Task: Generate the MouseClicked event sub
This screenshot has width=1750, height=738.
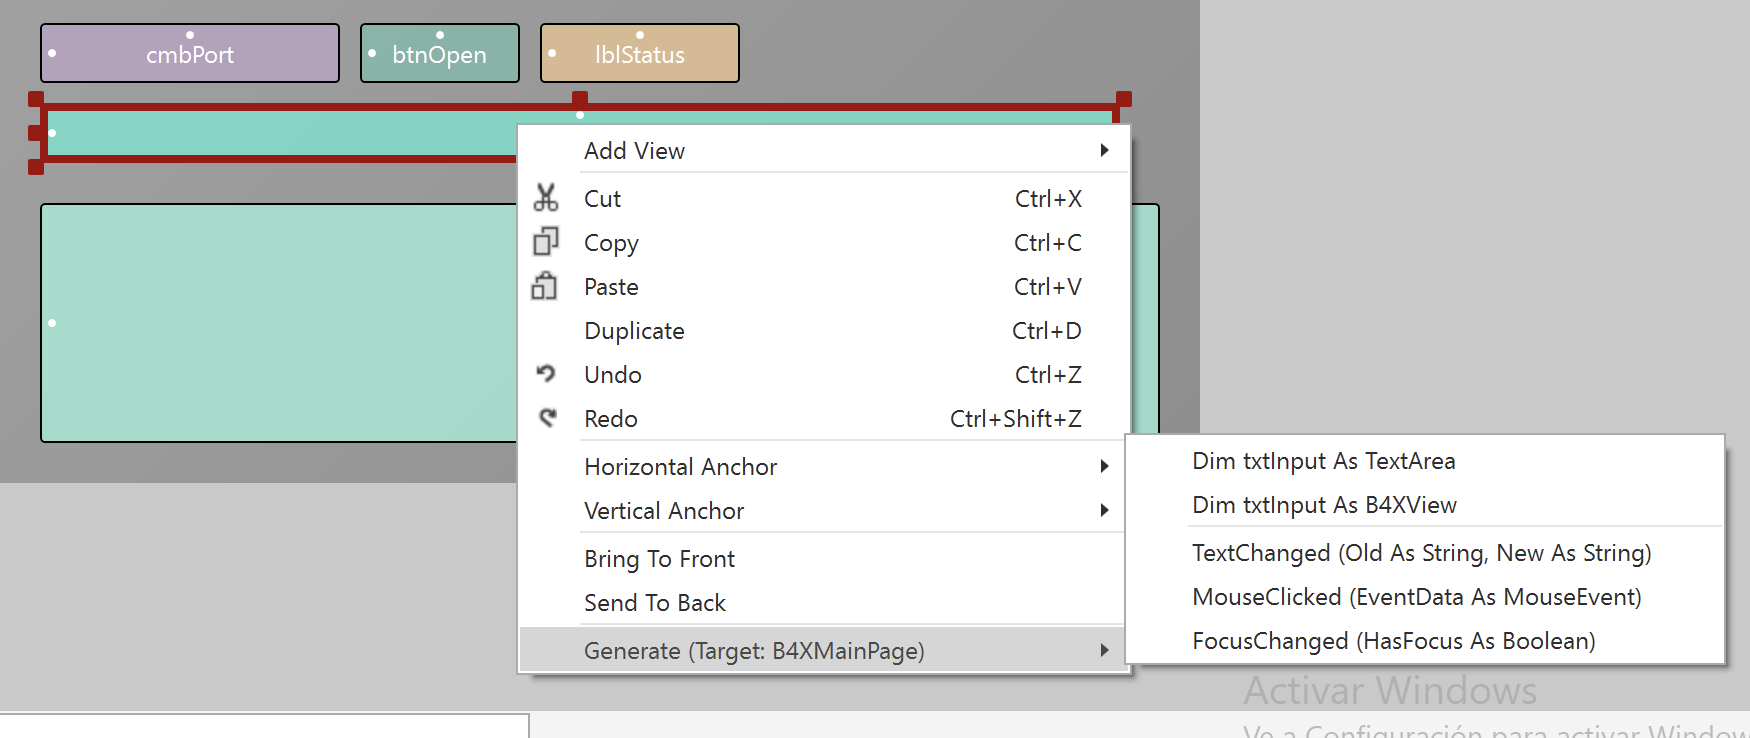Action: [1416, 597]
